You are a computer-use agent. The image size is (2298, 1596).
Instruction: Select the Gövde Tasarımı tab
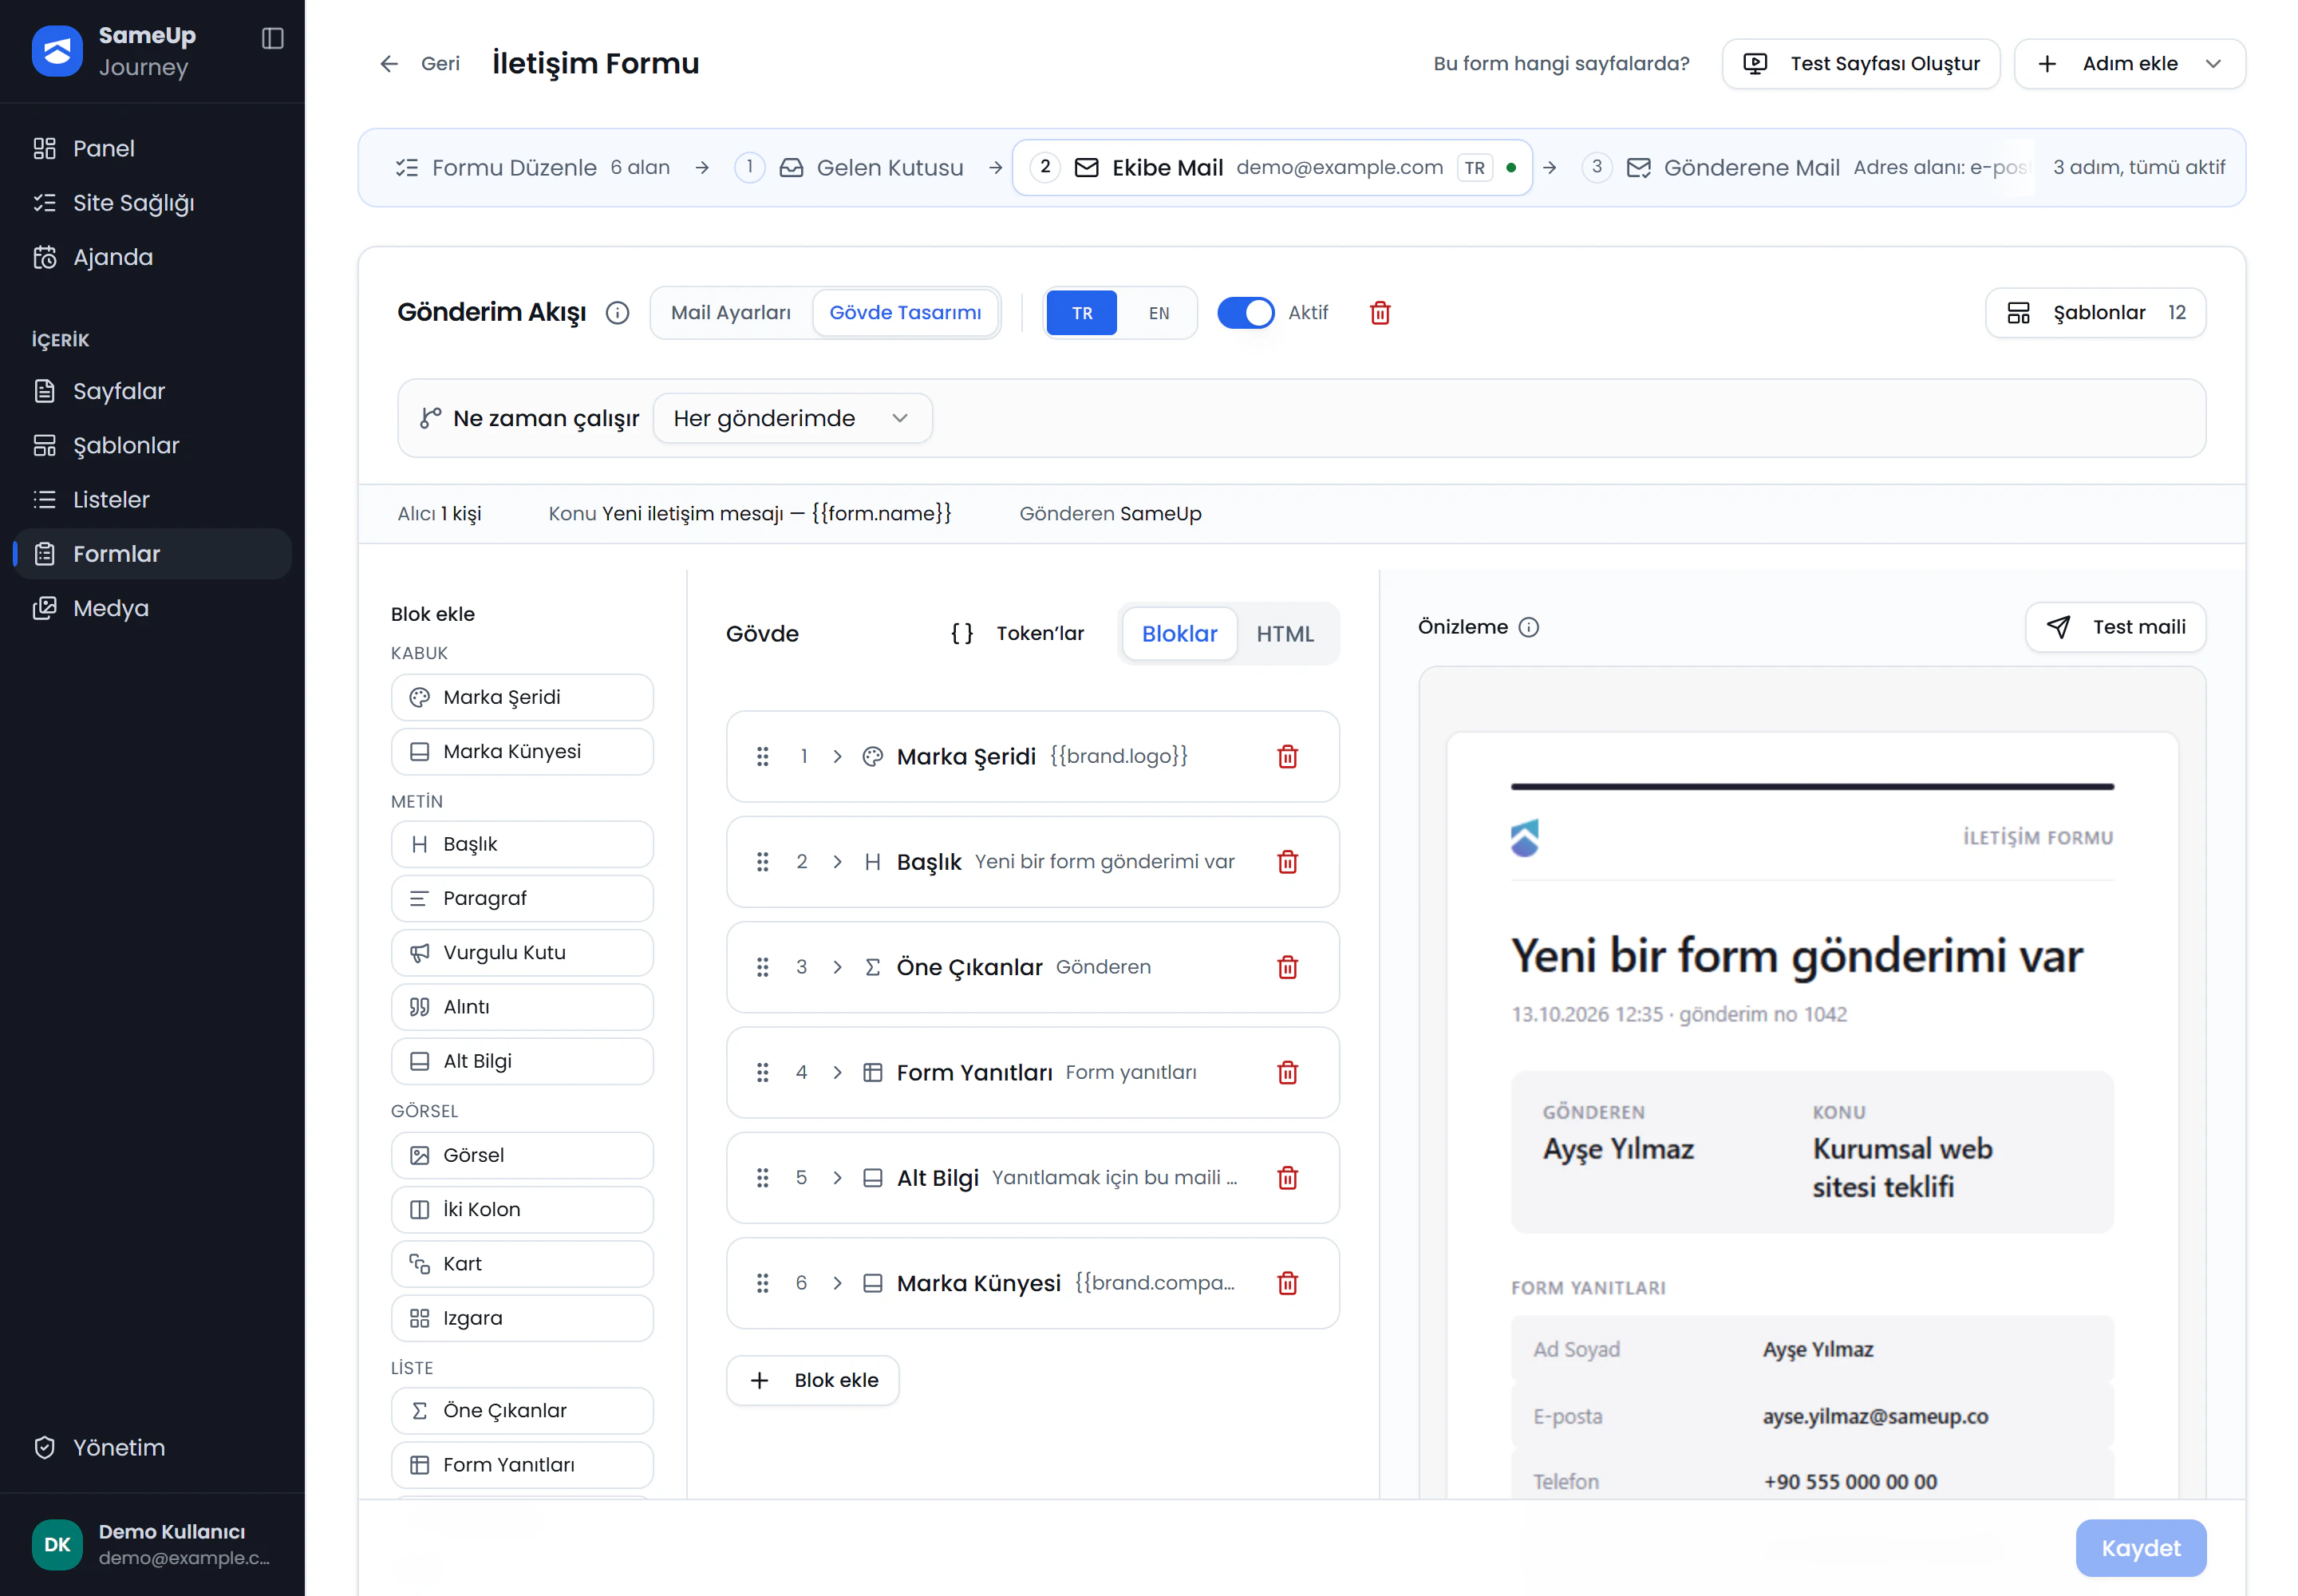click(x=905, y=313)
